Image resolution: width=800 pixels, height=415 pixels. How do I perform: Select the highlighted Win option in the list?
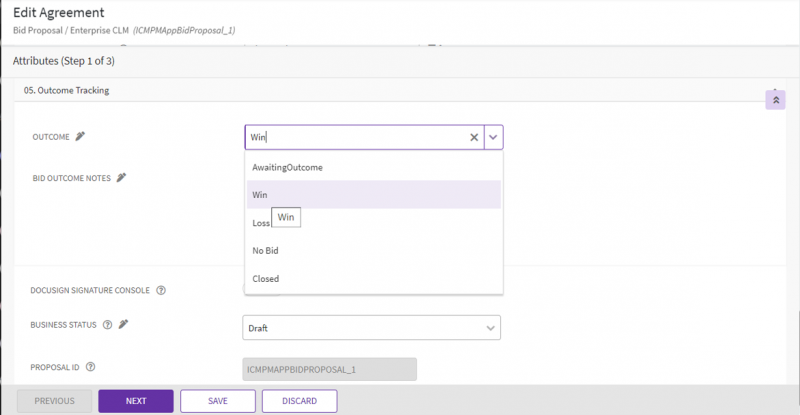pyautogui.click(x=374, y=194)
